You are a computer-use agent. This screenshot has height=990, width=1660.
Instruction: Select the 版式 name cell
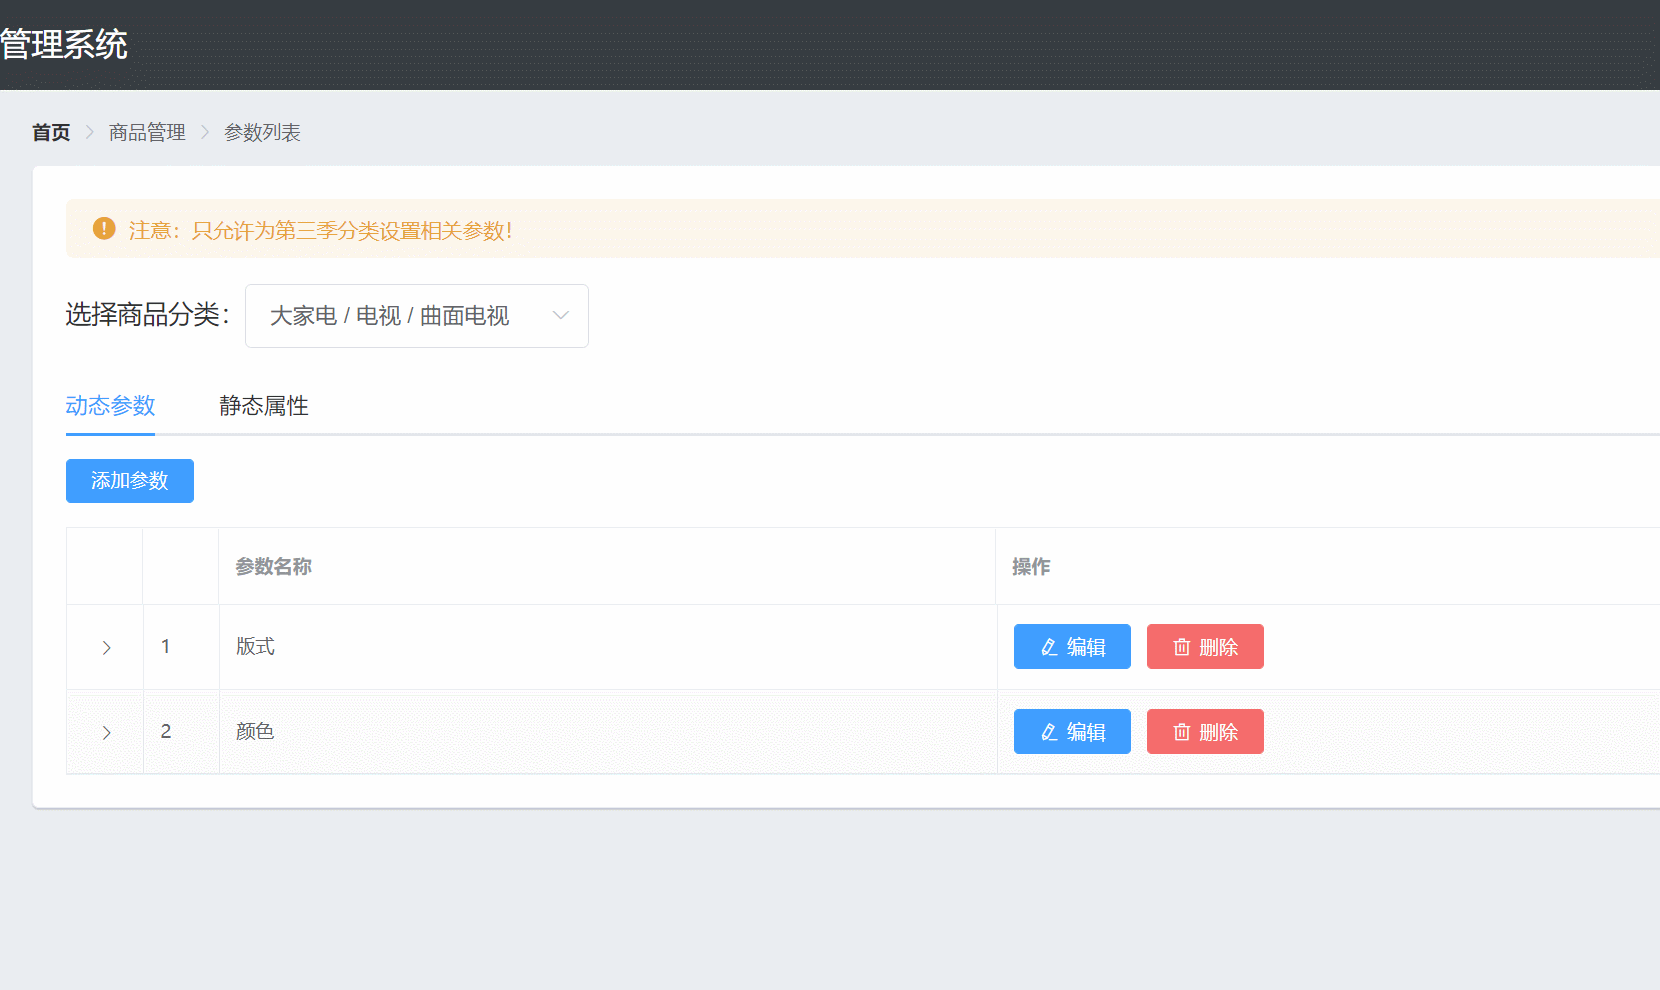[608, 647]
